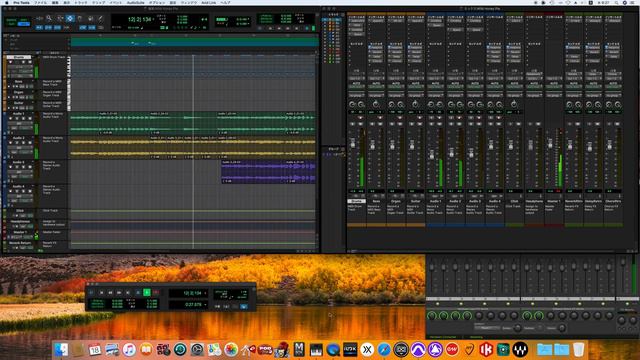640x360 pixels.
Task: Open main counter dropdown in the floating Transport
Action: tap(205, 293)
